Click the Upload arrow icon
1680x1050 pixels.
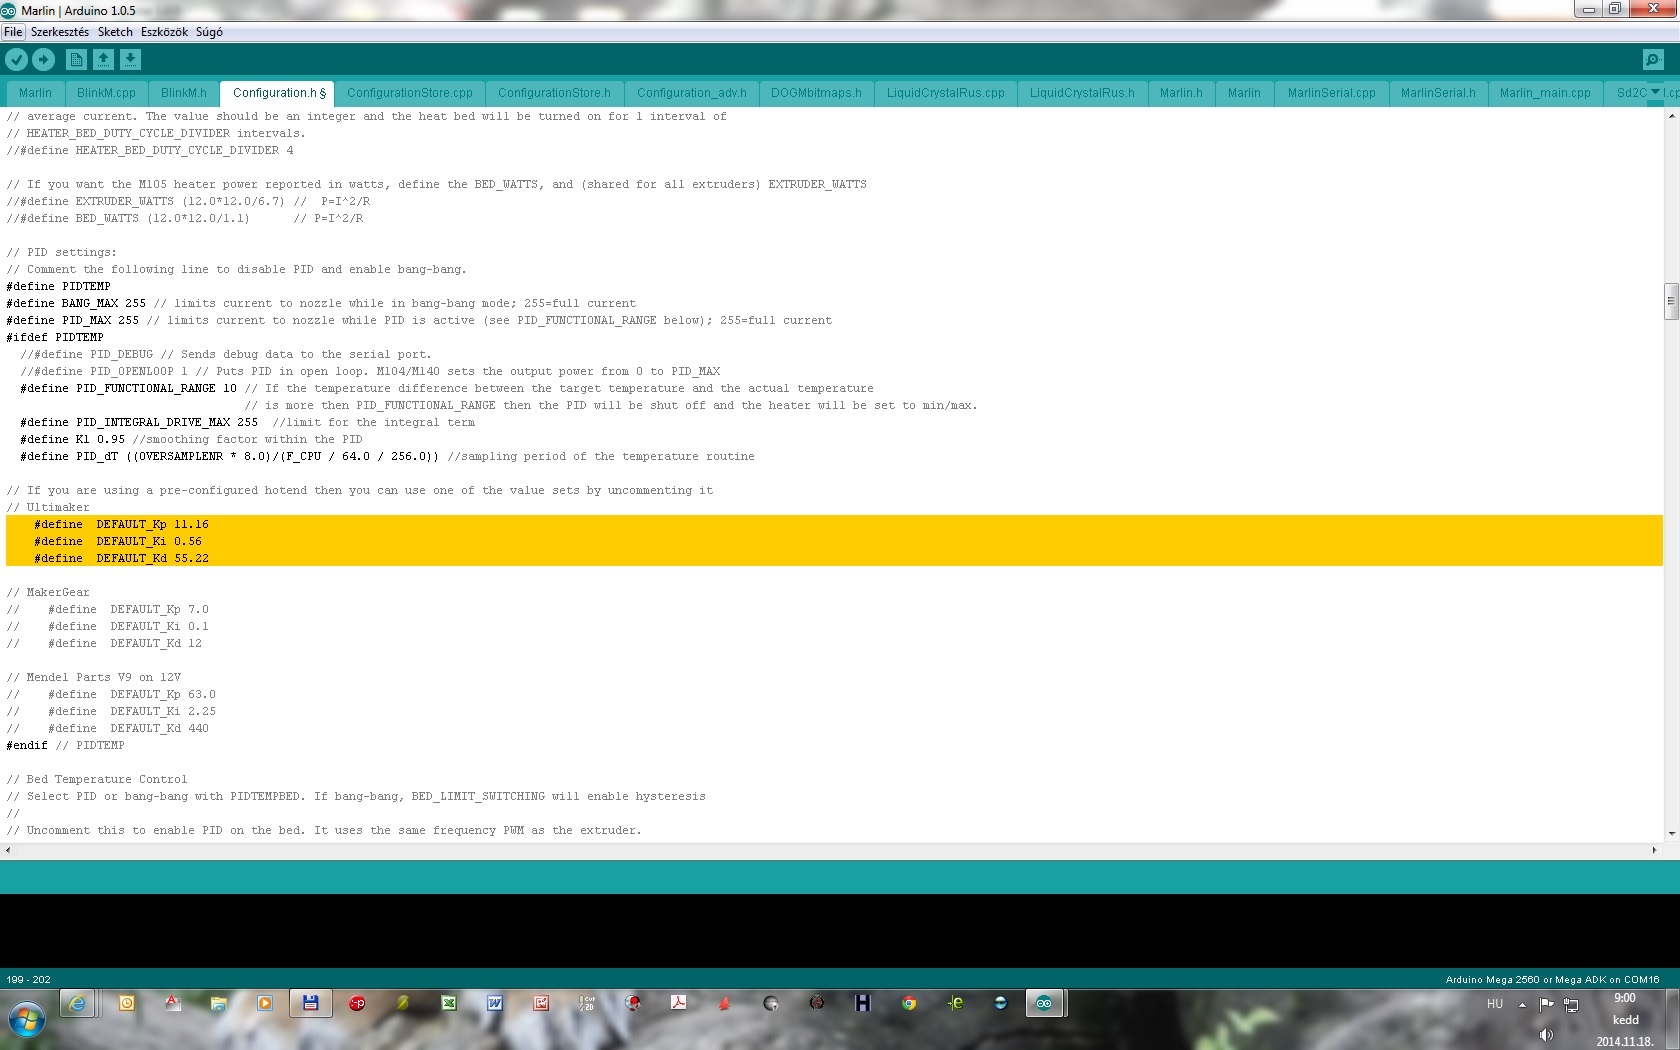click(43, 60)
